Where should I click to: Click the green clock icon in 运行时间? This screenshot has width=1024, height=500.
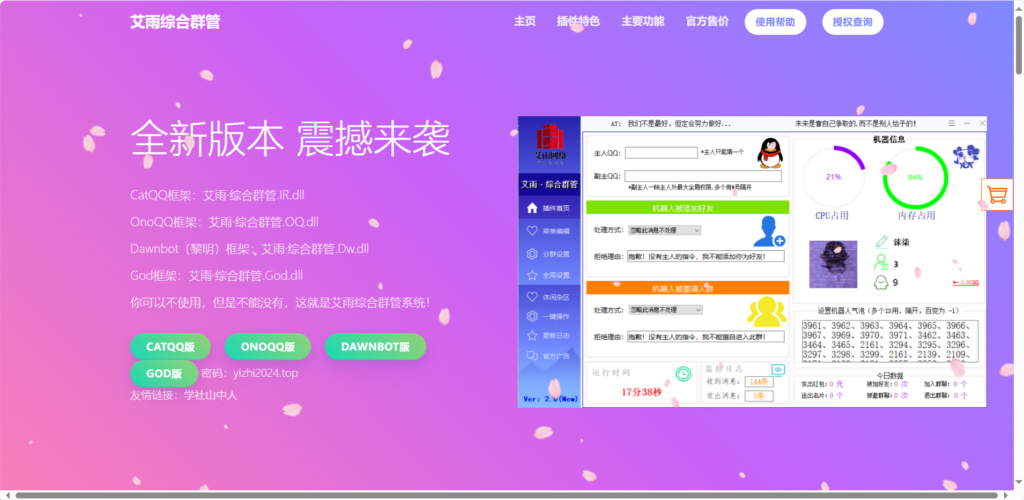(x=683, y=373)
